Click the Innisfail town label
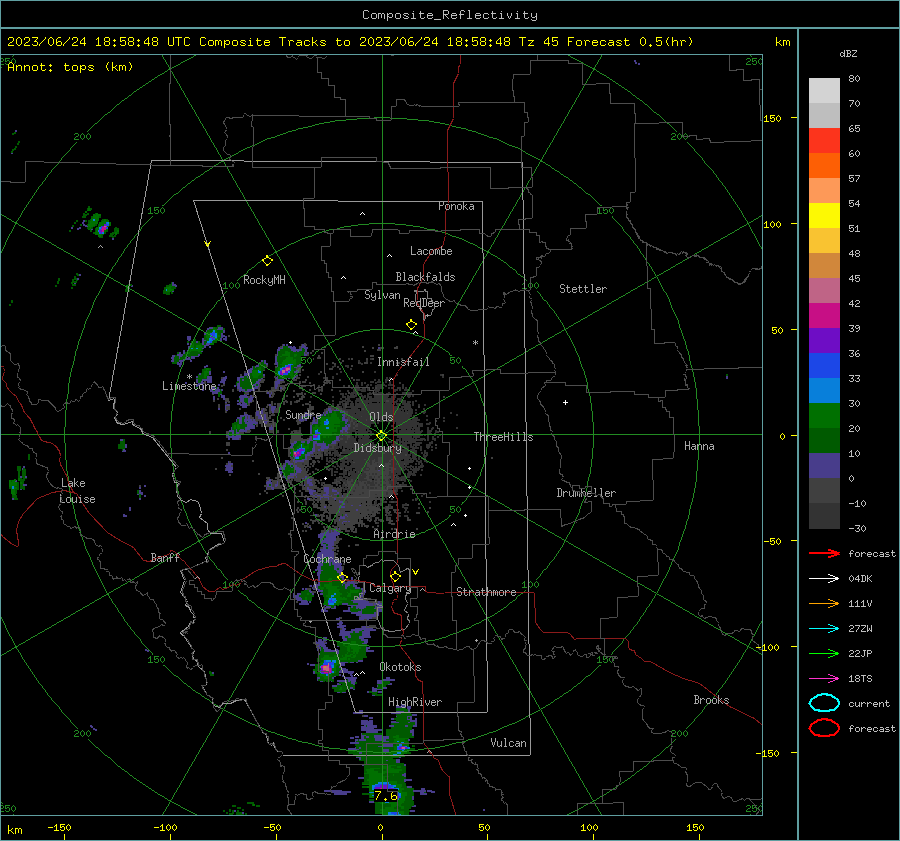The width and height of the screenshot is (900, 841). (x=403, y=362)
